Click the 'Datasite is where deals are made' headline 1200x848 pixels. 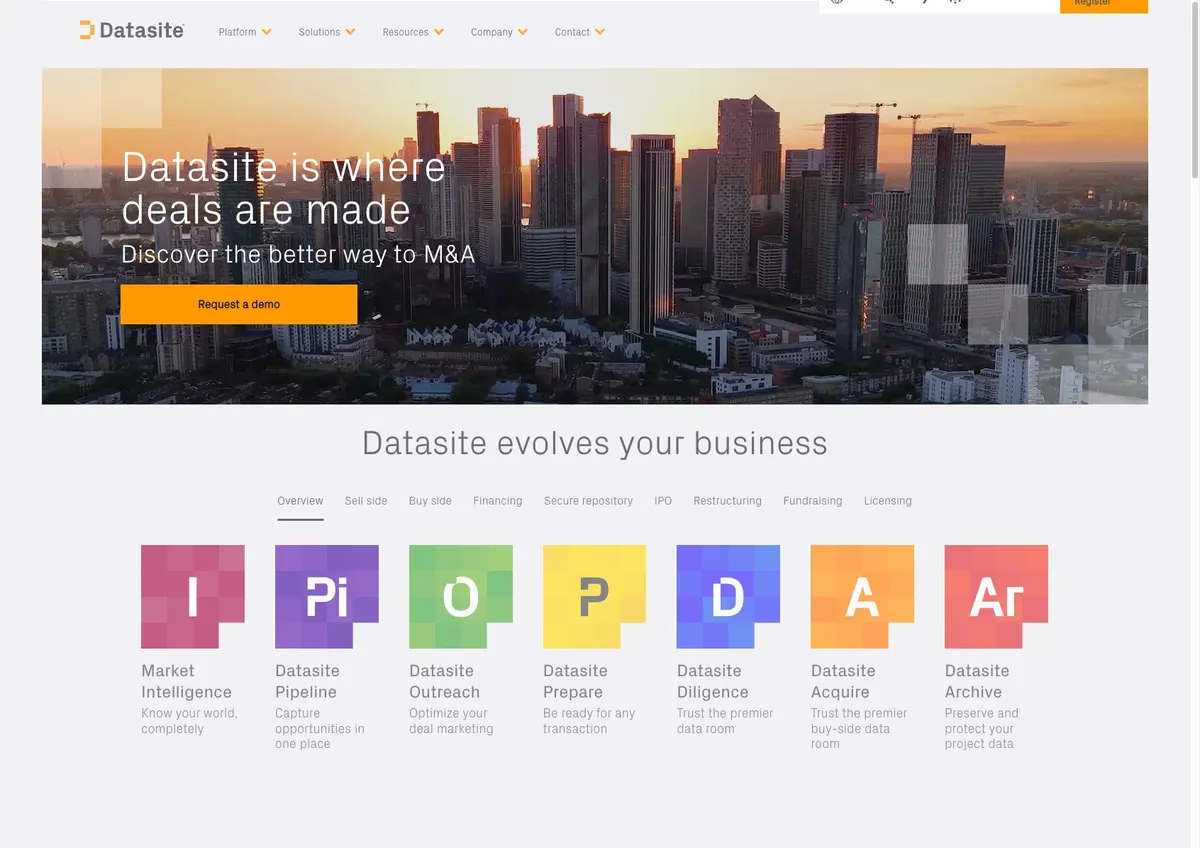point(284,188)
